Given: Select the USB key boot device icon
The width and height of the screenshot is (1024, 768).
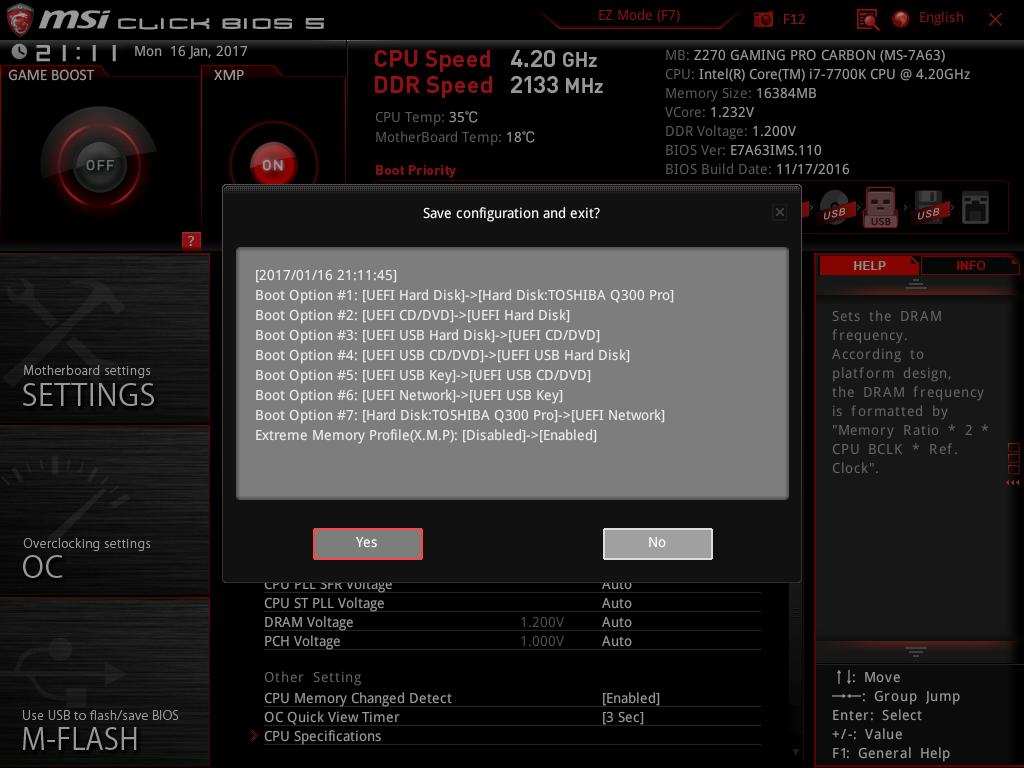Looking at the screenshot, I should click(881, 208).
